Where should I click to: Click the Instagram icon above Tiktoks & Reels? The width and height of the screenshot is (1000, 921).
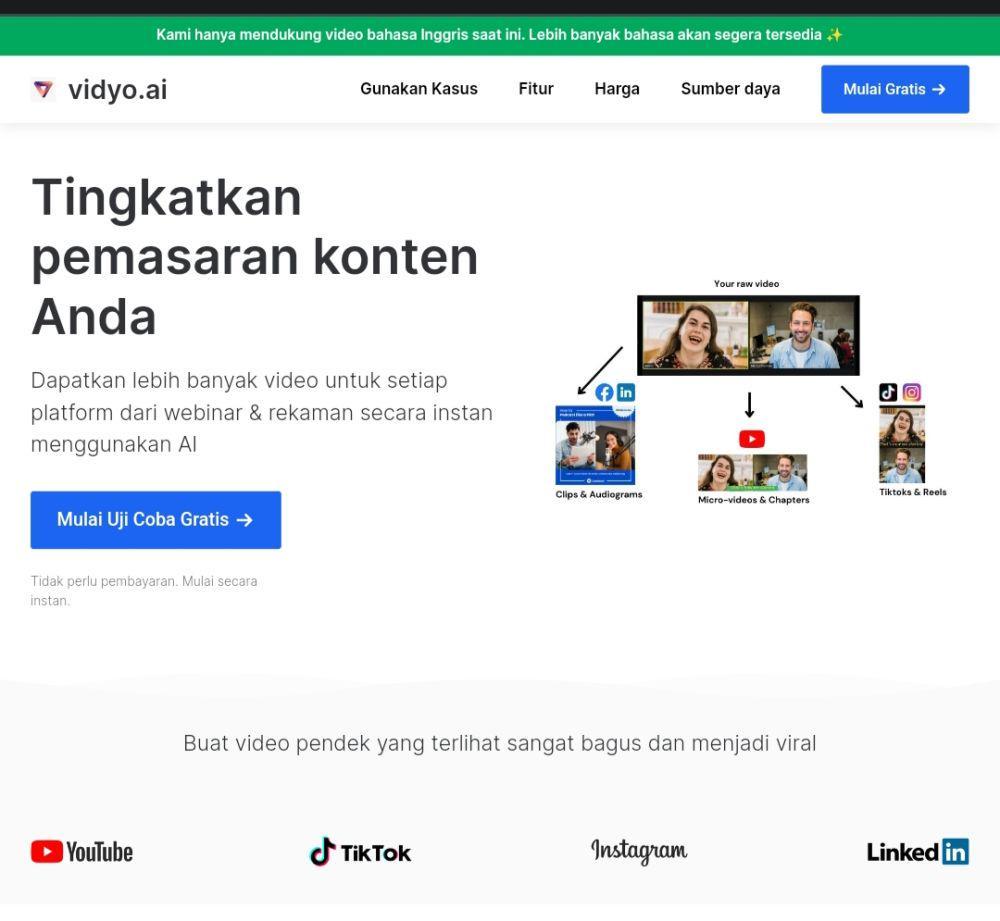tap(911, 392)
